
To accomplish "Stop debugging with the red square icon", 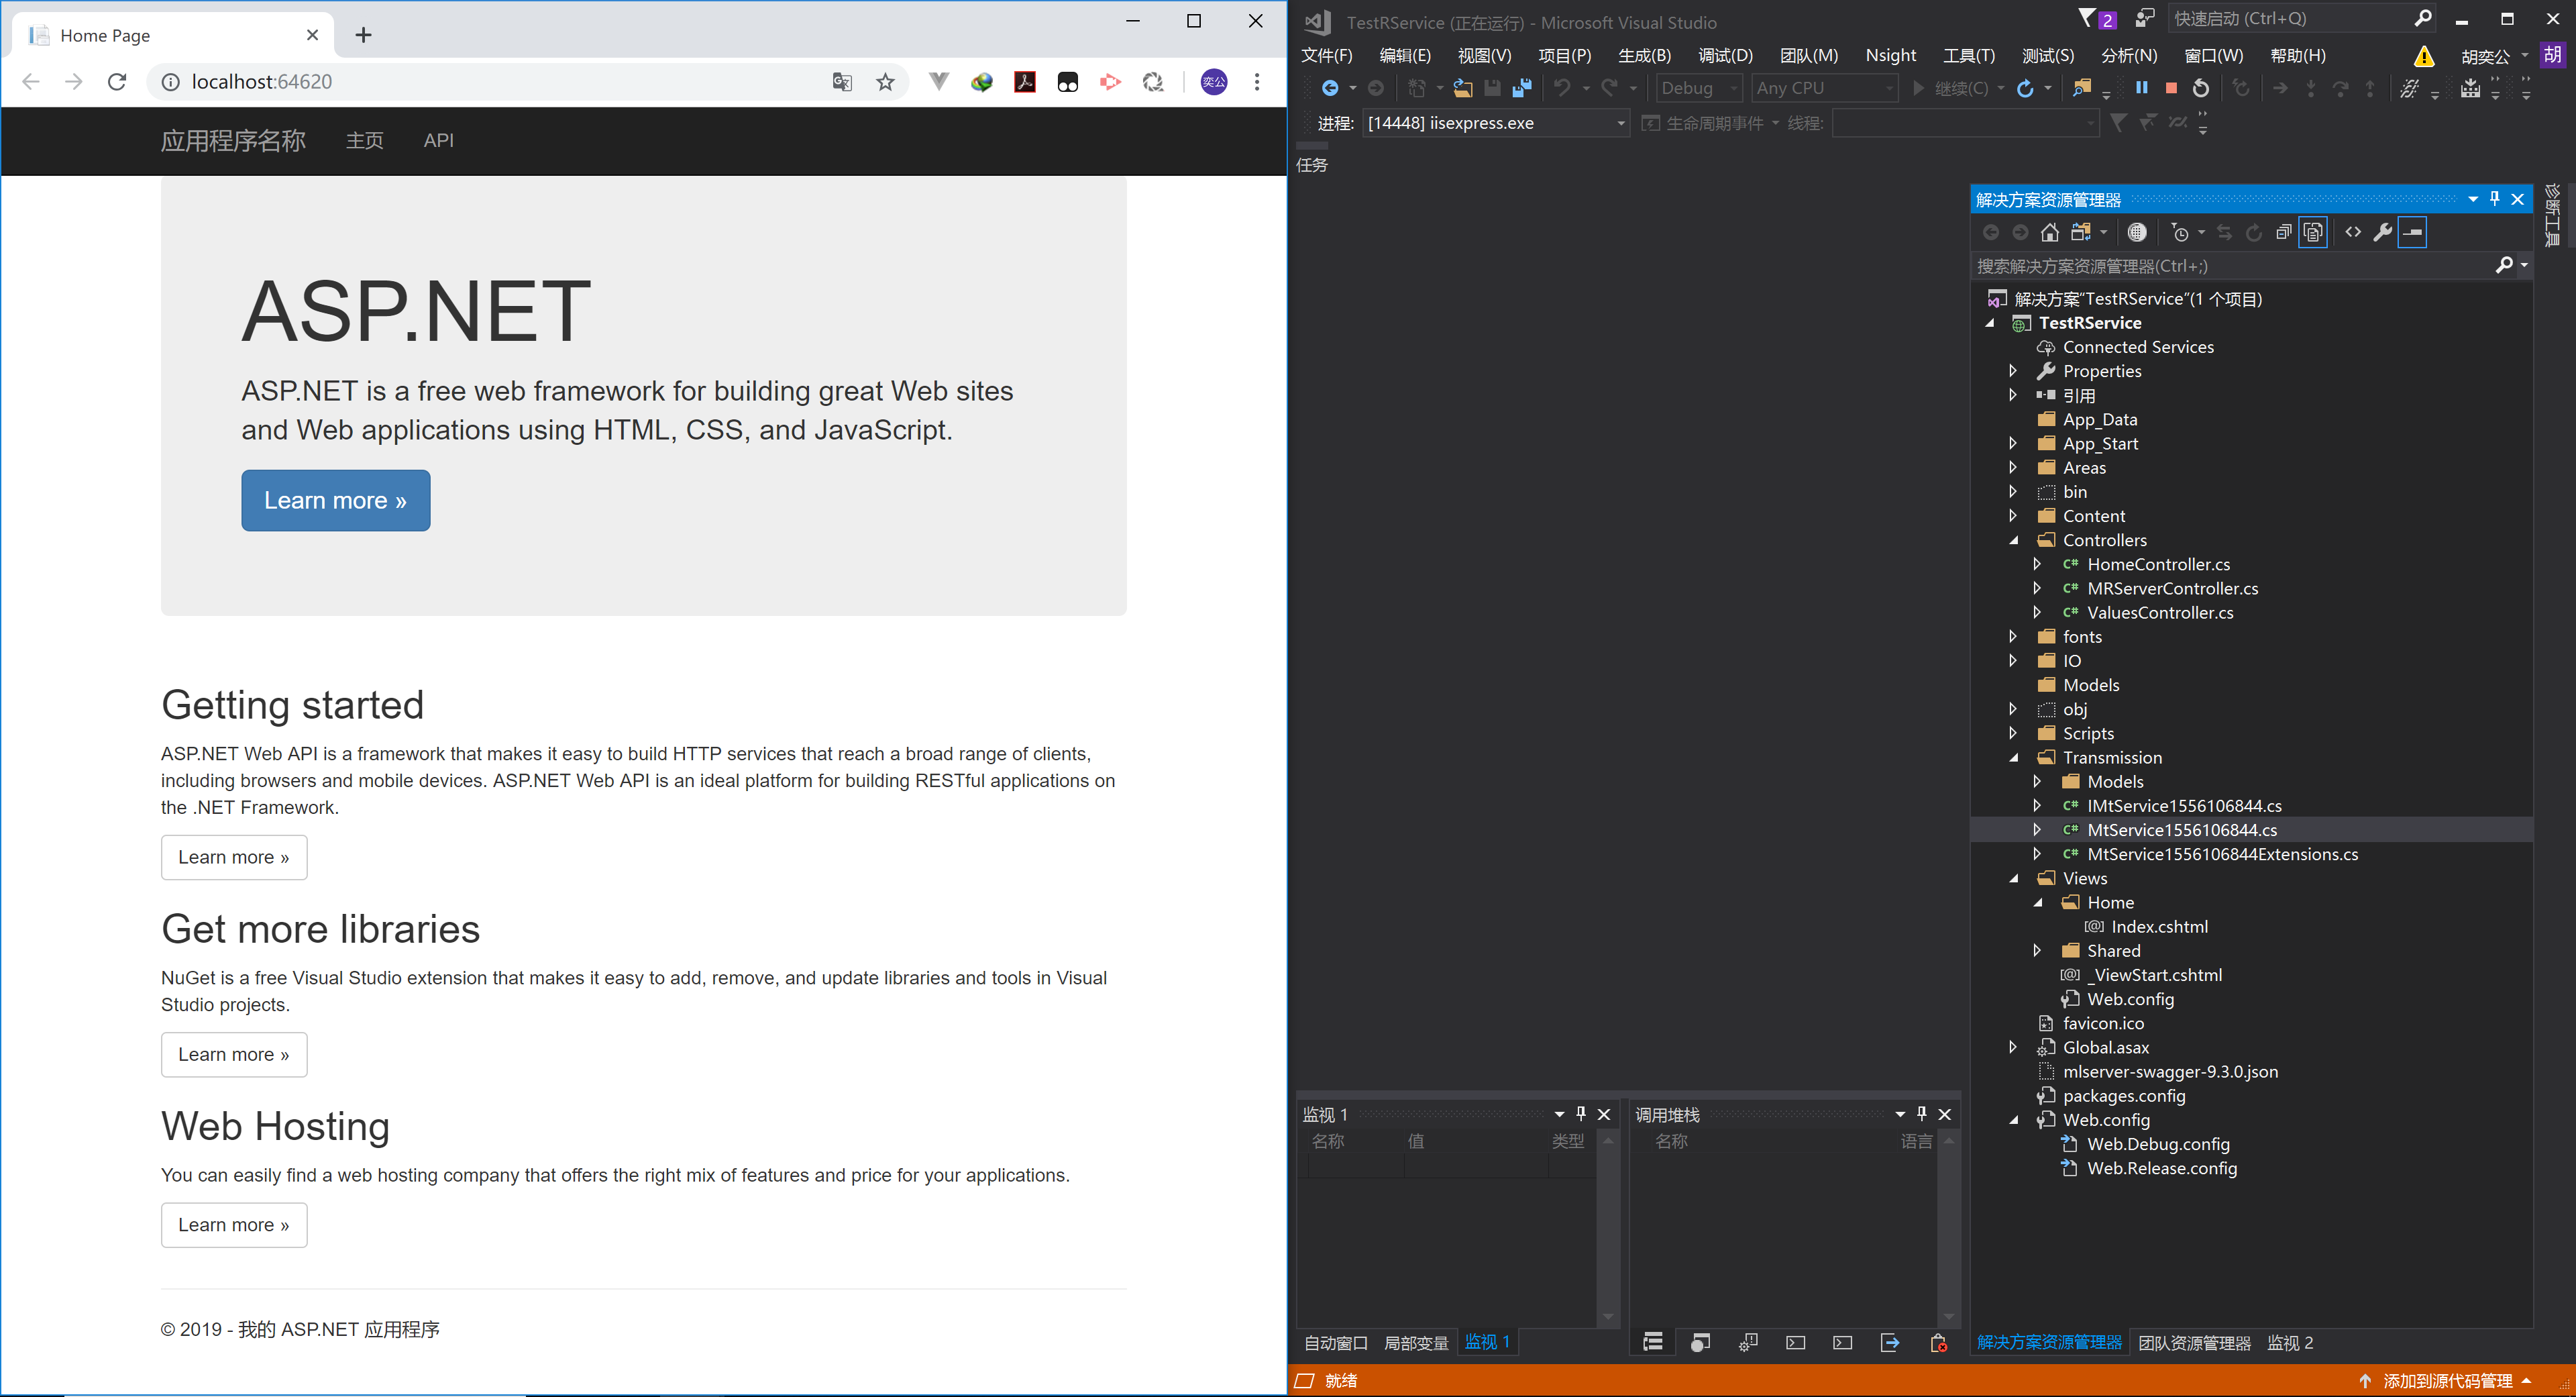I will coord(2171,88).
